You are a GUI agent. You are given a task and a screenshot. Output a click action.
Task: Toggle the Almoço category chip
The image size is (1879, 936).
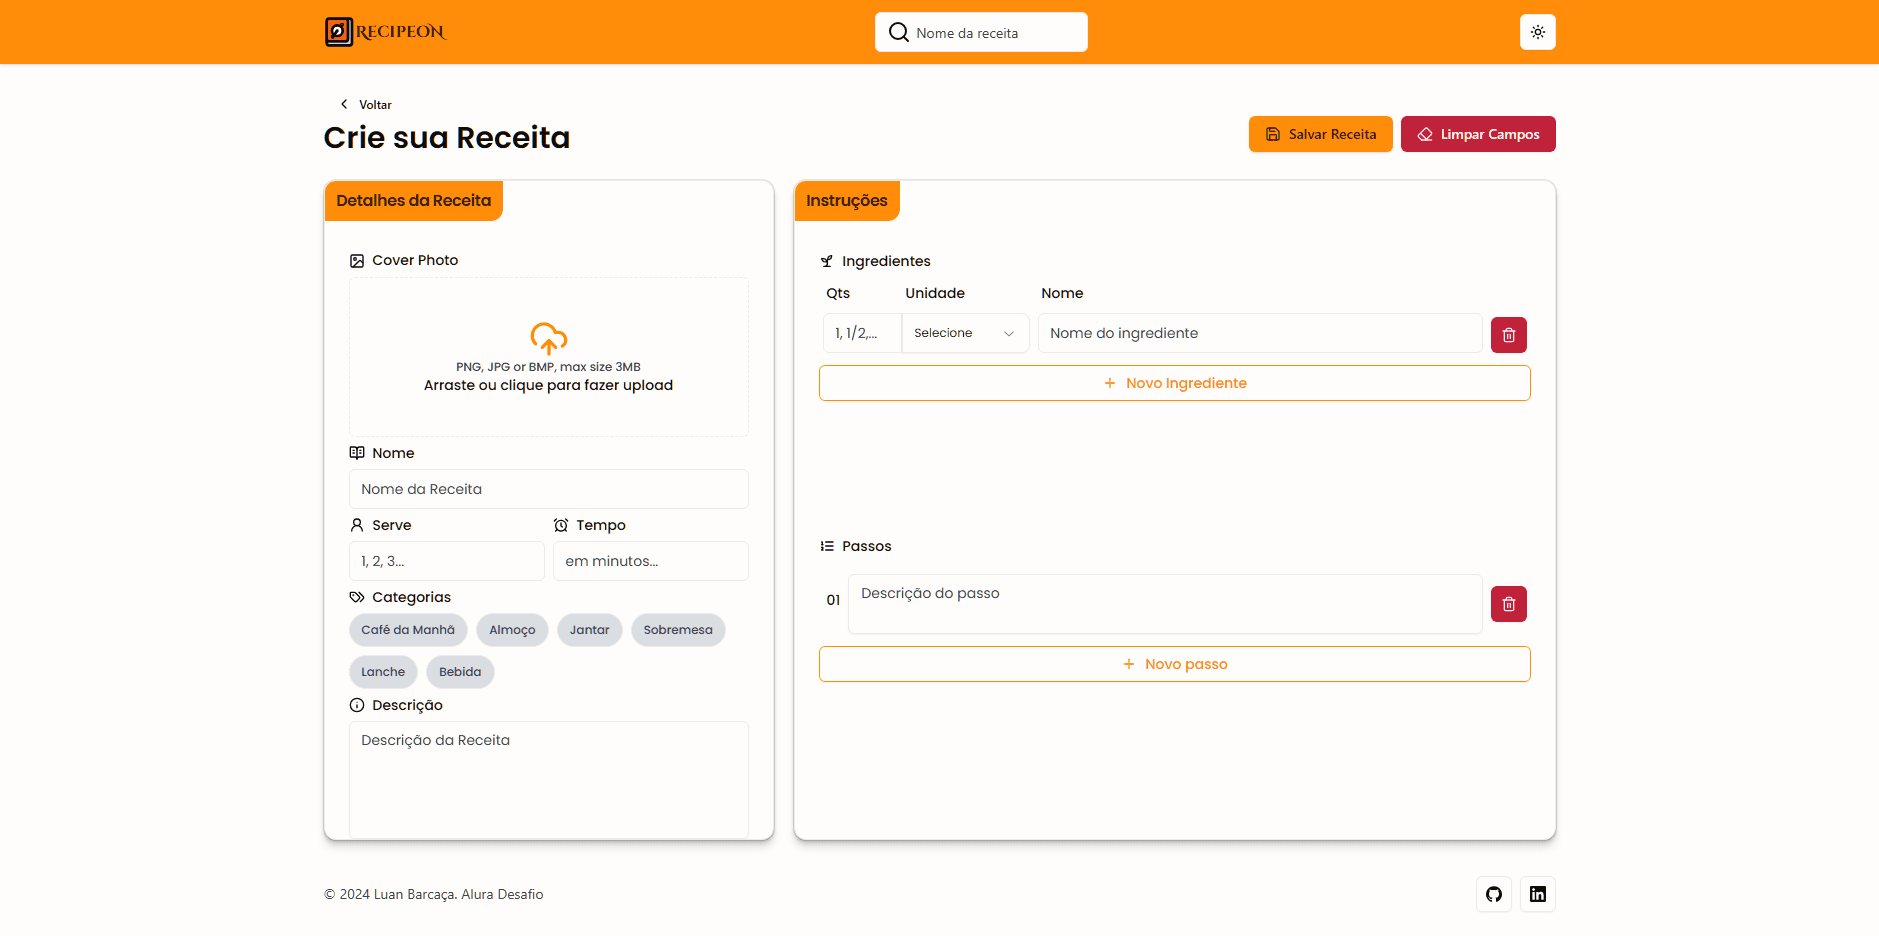[x=512, y=630]
